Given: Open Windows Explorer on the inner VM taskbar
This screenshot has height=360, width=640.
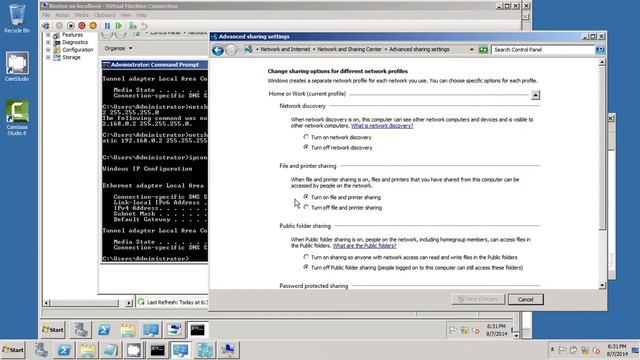Looking at the screenshot, I should coord(128,329).
